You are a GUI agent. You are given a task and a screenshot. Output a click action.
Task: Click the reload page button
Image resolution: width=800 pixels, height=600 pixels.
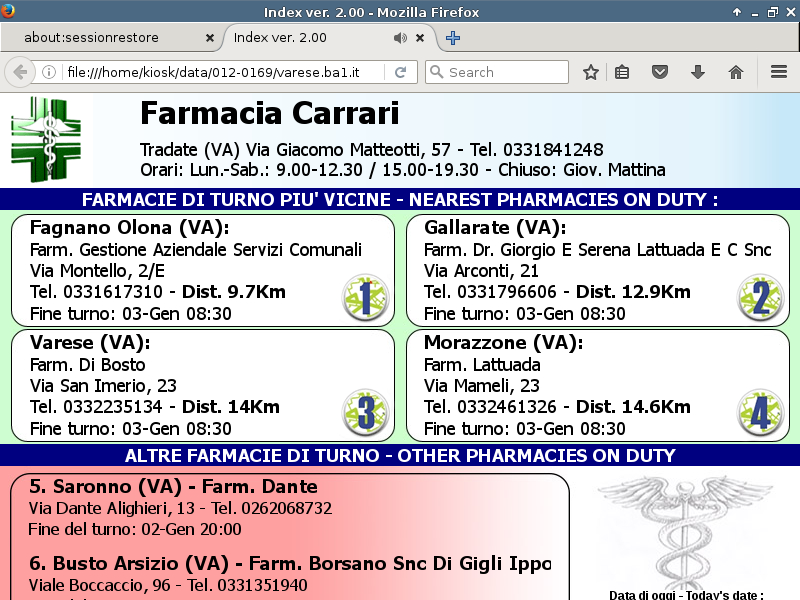pyautogui.click(x=400, y=72)
